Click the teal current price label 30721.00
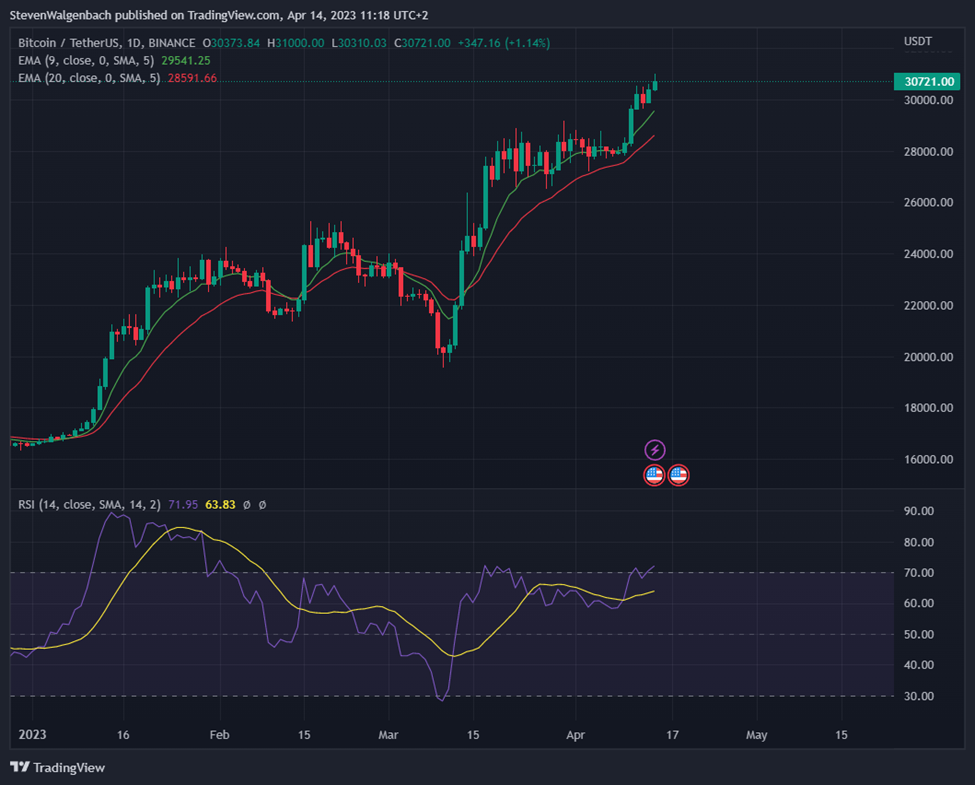This screenshot has width=975, height=785. pyautogui.click(x=927, y=81)
